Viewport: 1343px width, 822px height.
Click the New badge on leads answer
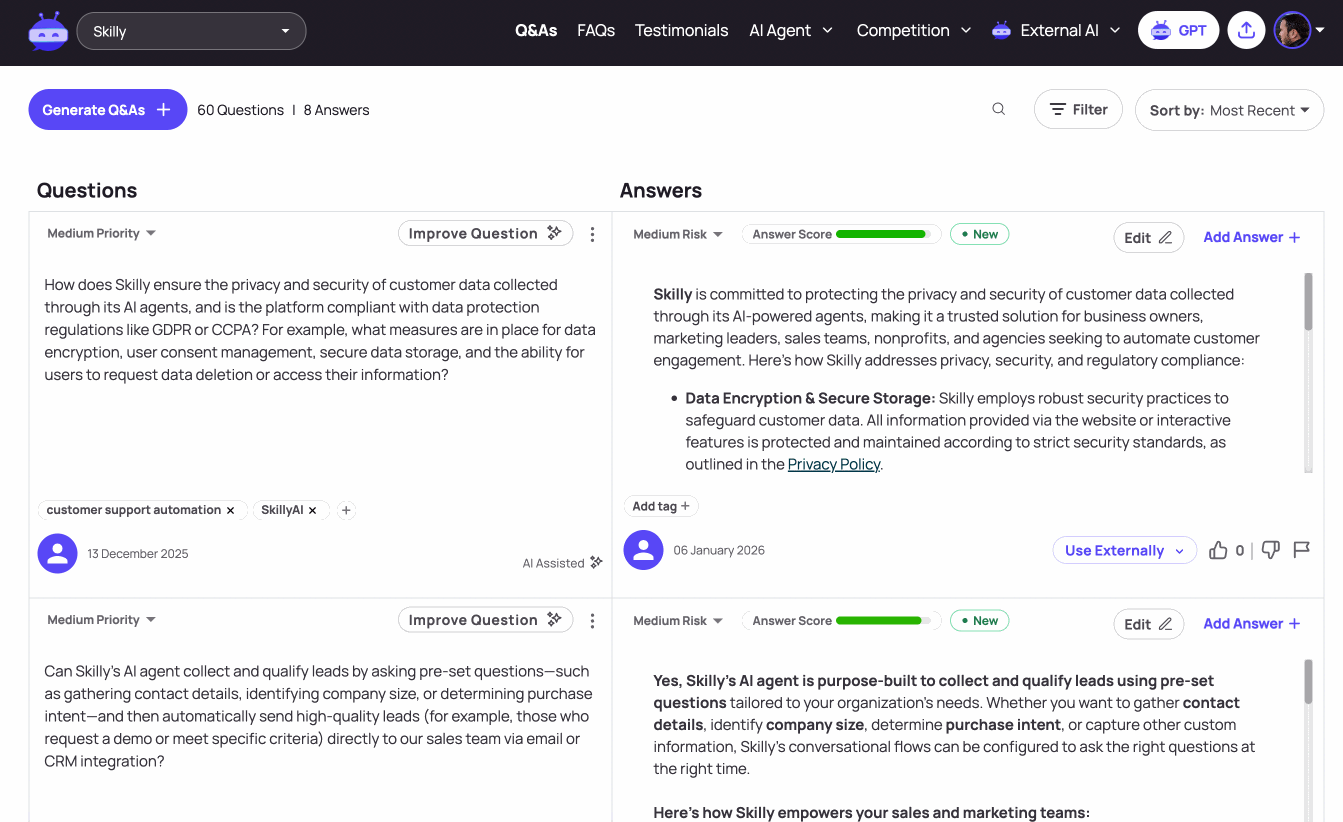pos(980,621)
